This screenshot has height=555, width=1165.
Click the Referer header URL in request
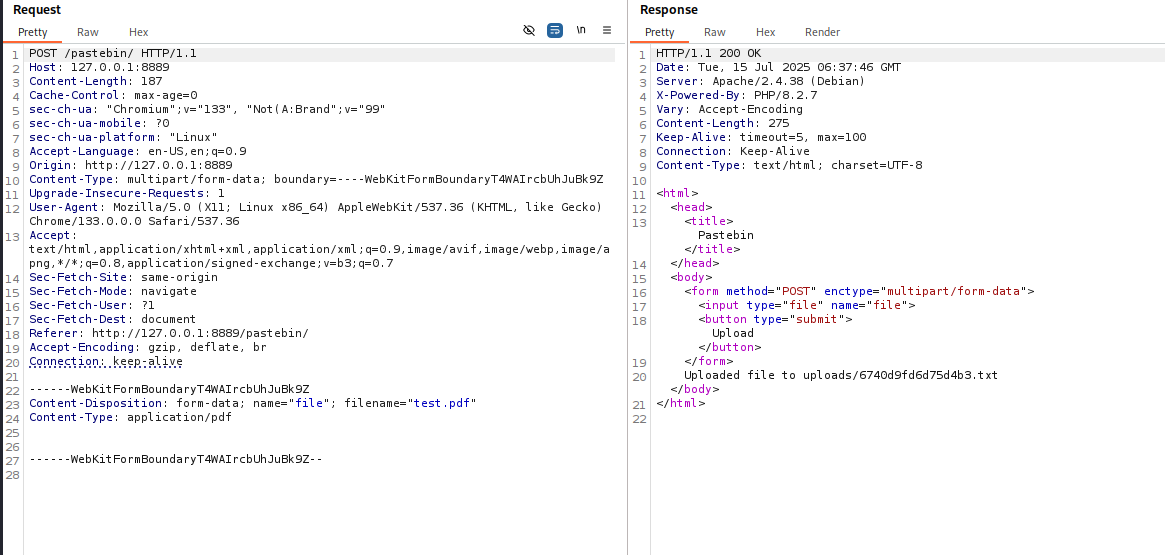200,333
